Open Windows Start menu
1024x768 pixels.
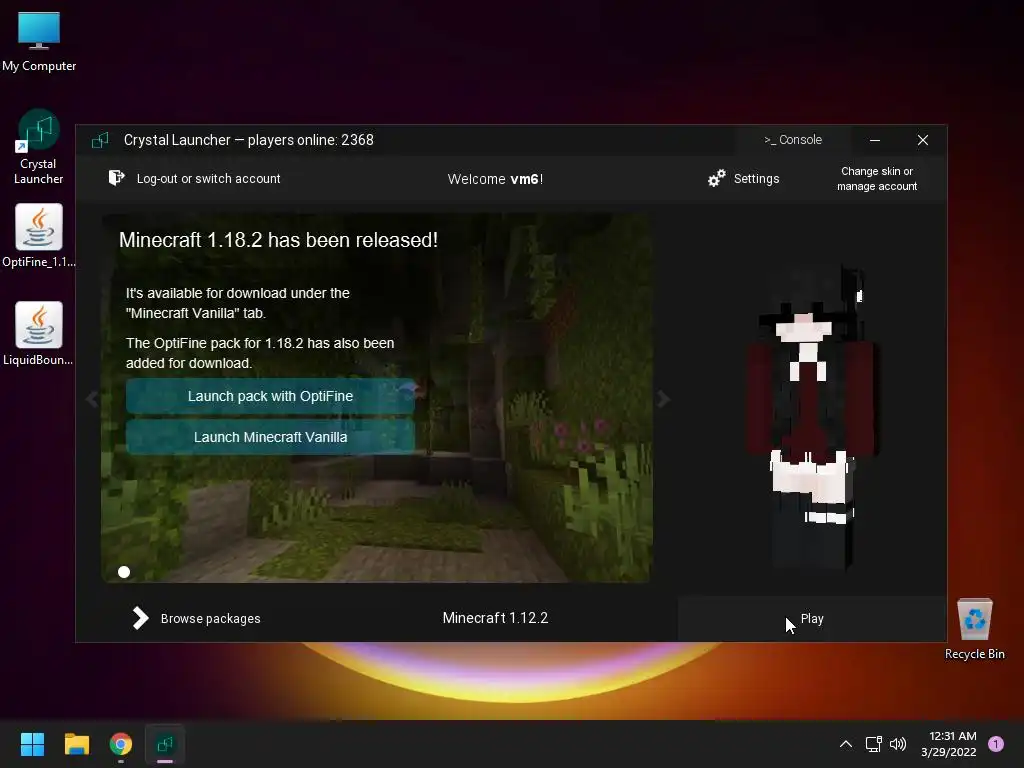click(x=32, y=744)
